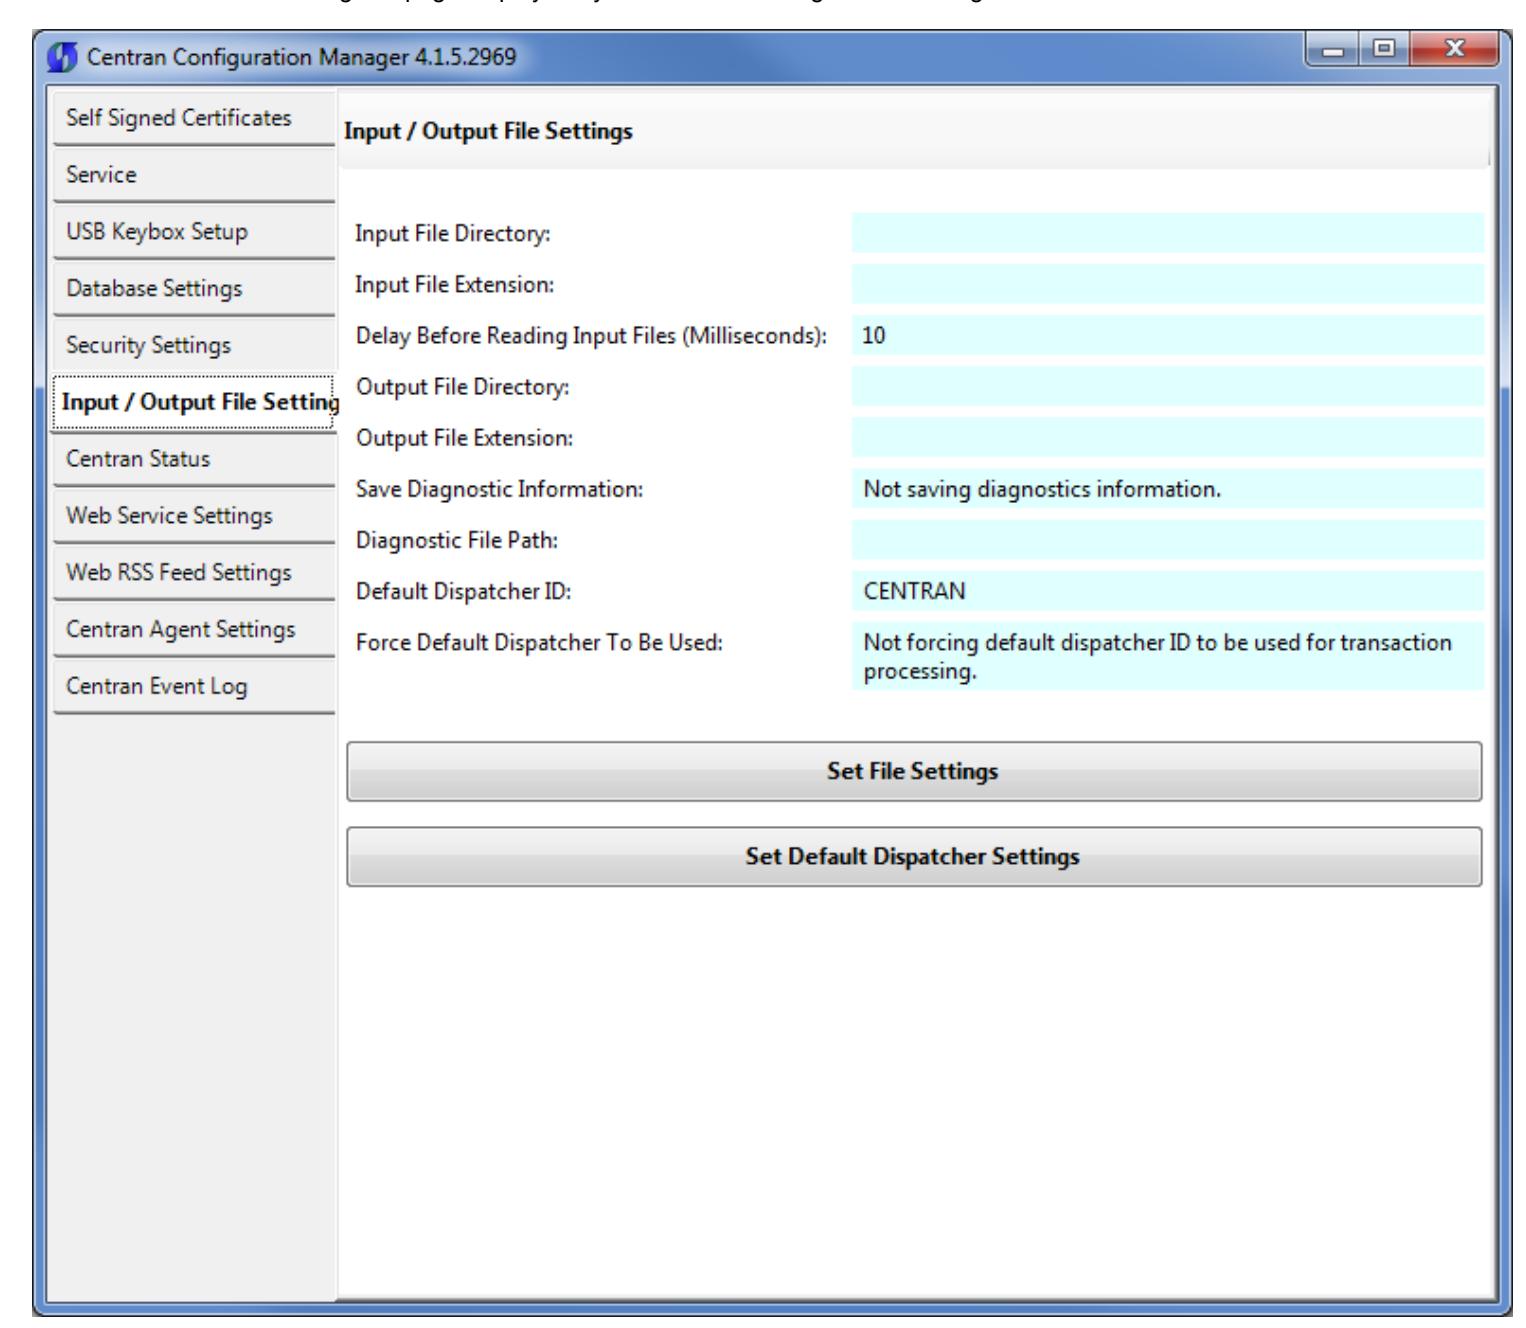The width and height of the screenshot is (1526, 1328).
Task: Open the Security Settings tab
Action: [x=194, y=346]
